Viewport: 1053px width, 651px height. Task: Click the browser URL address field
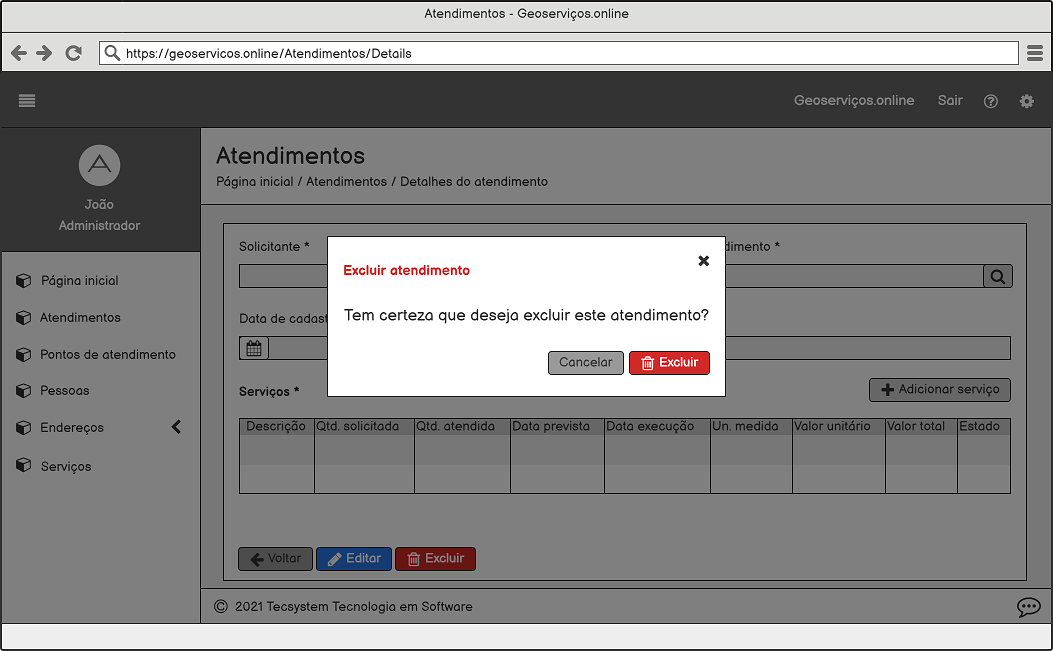(560, 54)
